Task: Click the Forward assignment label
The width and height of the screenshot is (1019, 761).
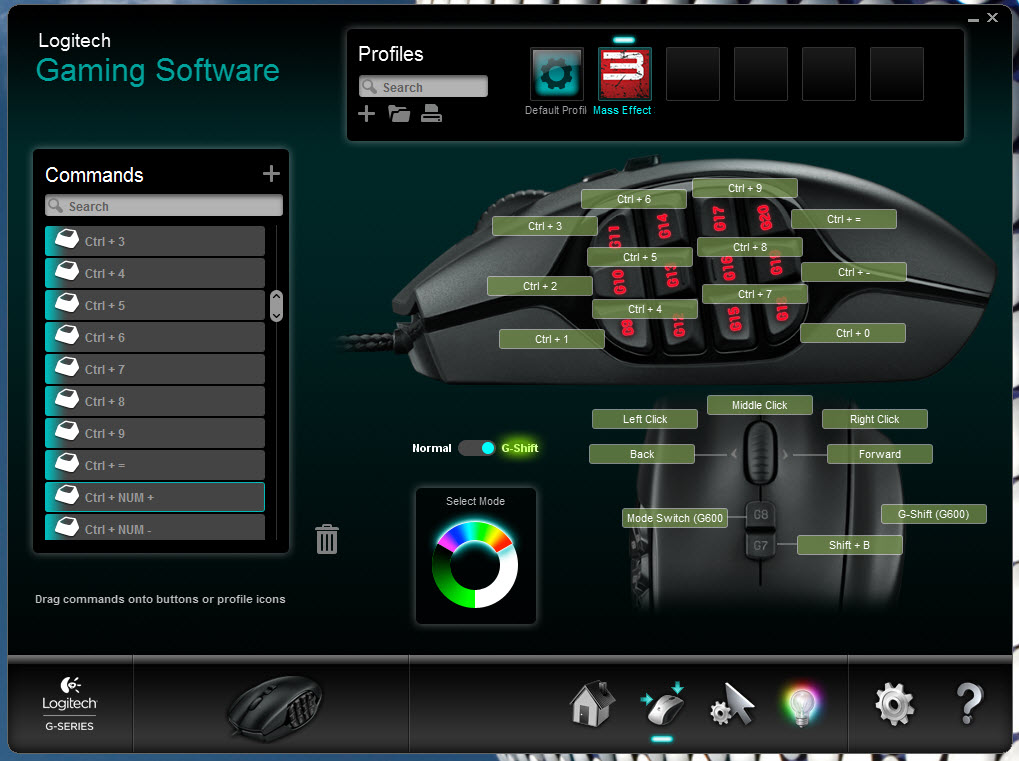Action: click(880, 454)
